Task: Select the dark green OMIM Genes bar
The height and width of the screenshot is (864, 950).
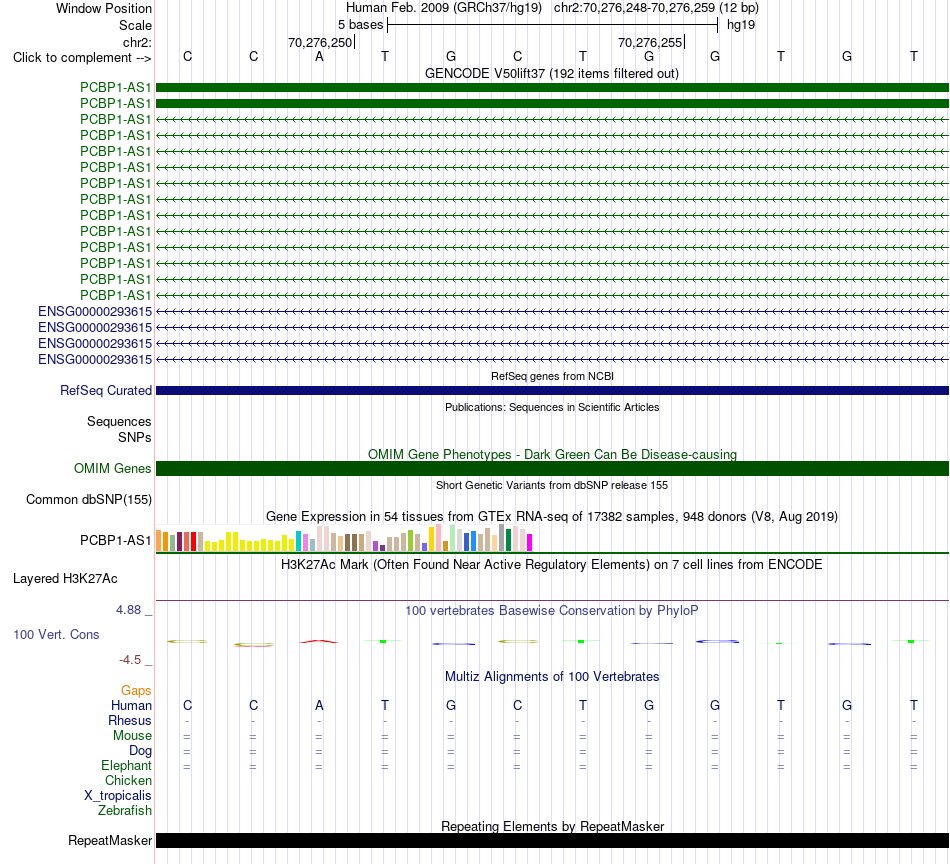Action: pos(552,468)
